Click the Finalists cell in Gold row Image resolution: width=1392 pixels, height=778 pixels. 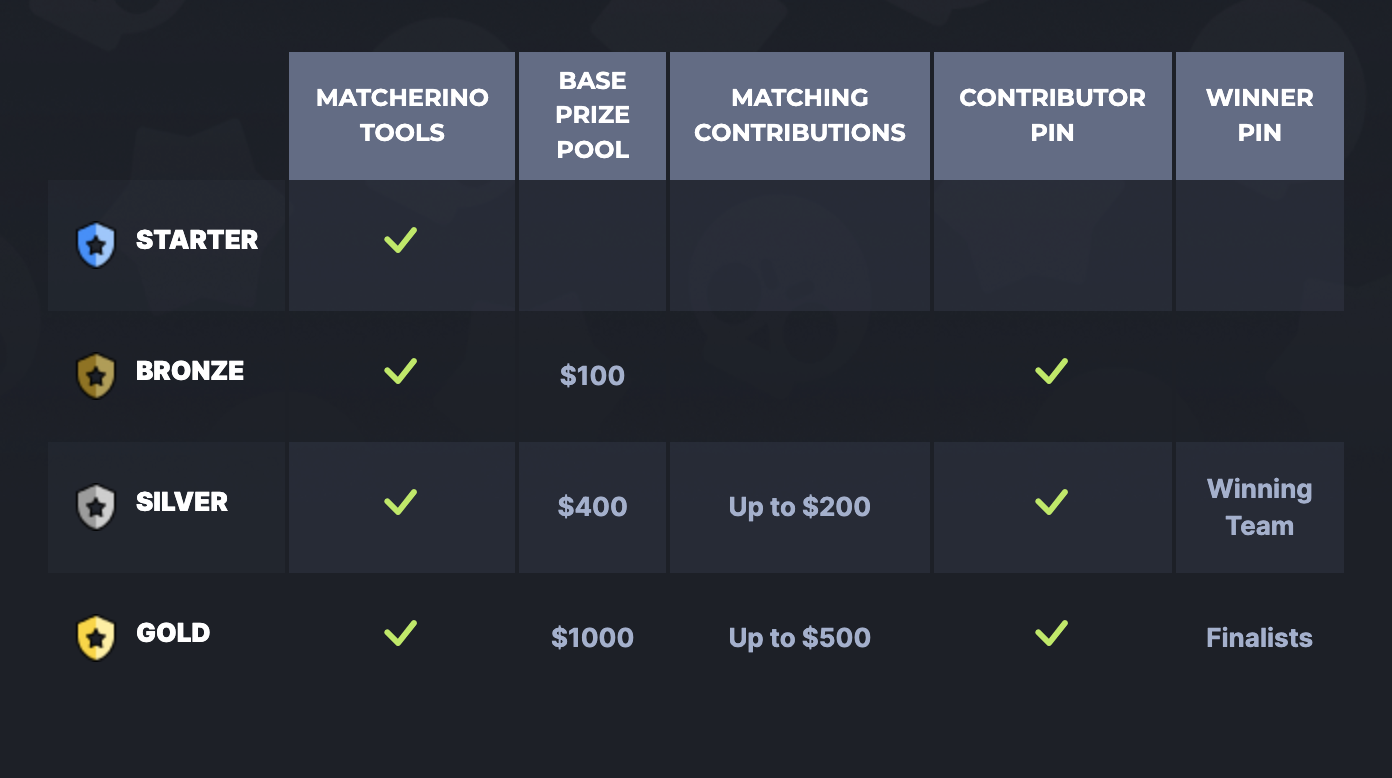coord(1259,638)
